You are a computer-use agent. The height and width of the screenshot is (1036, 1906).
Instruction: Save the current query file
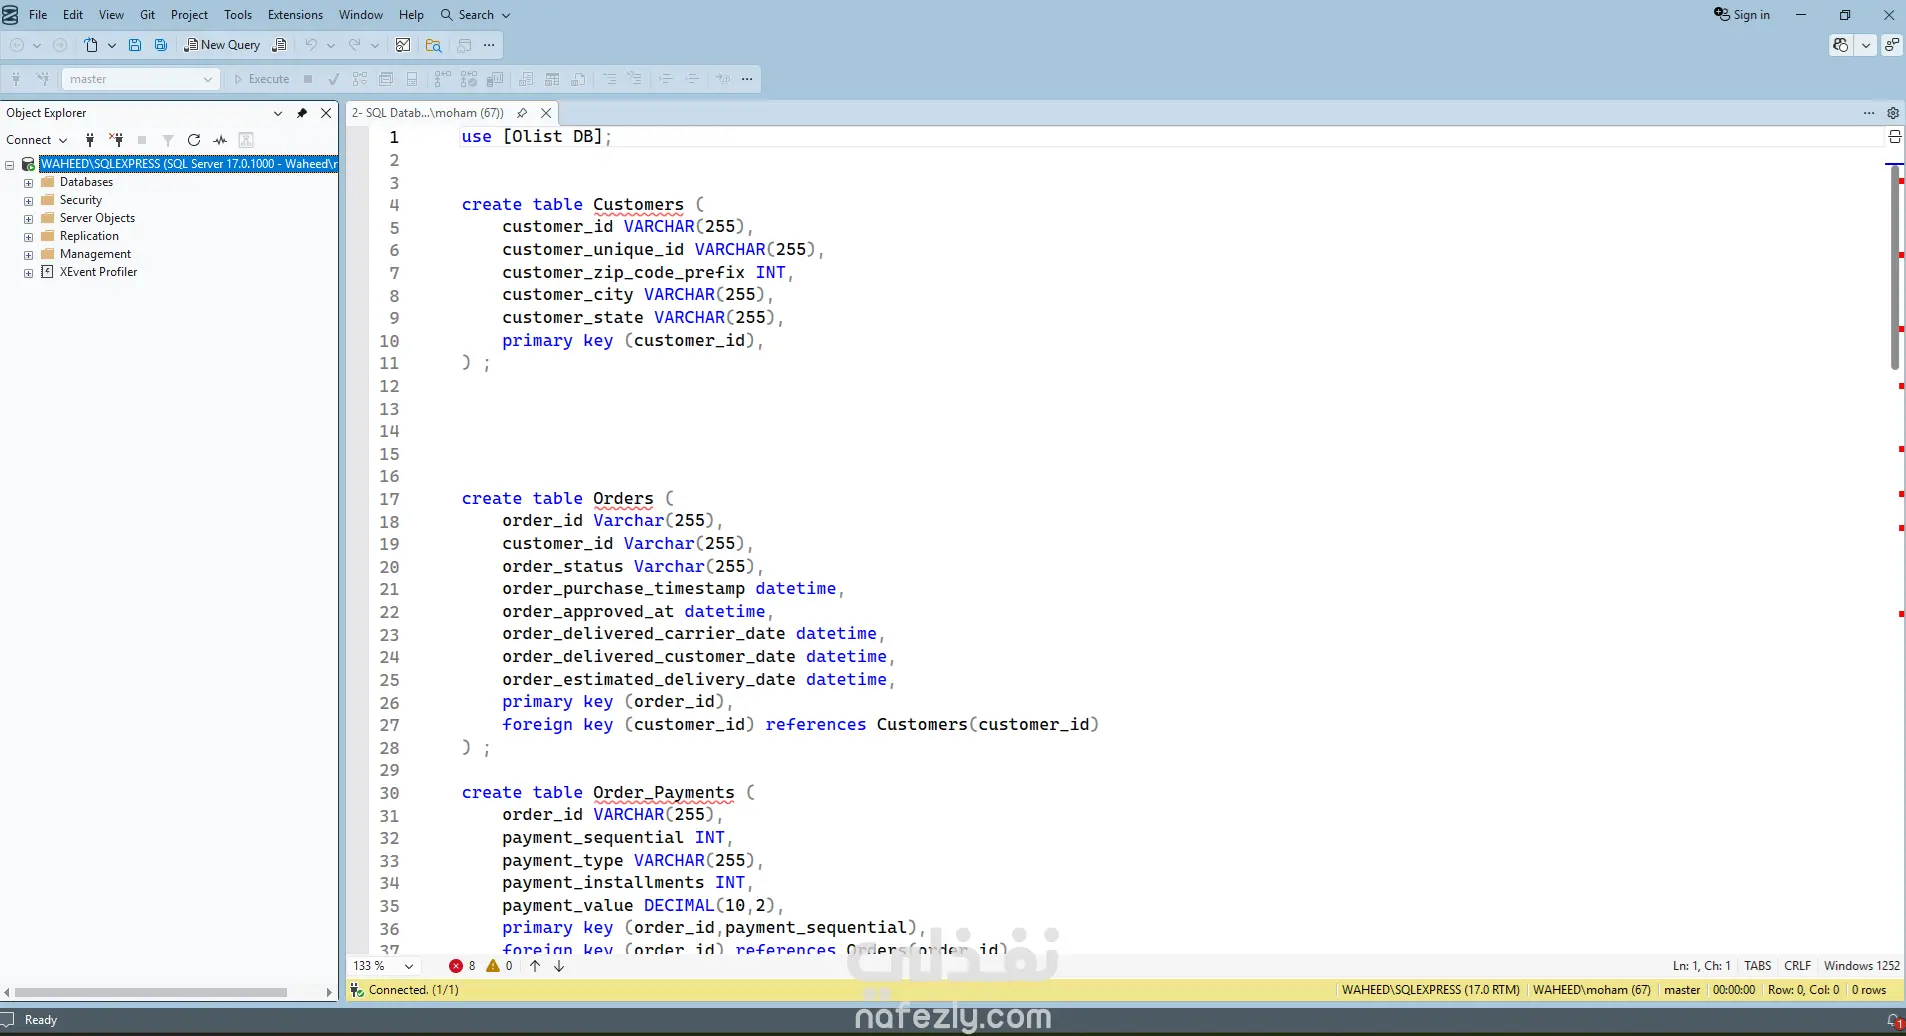135,45
